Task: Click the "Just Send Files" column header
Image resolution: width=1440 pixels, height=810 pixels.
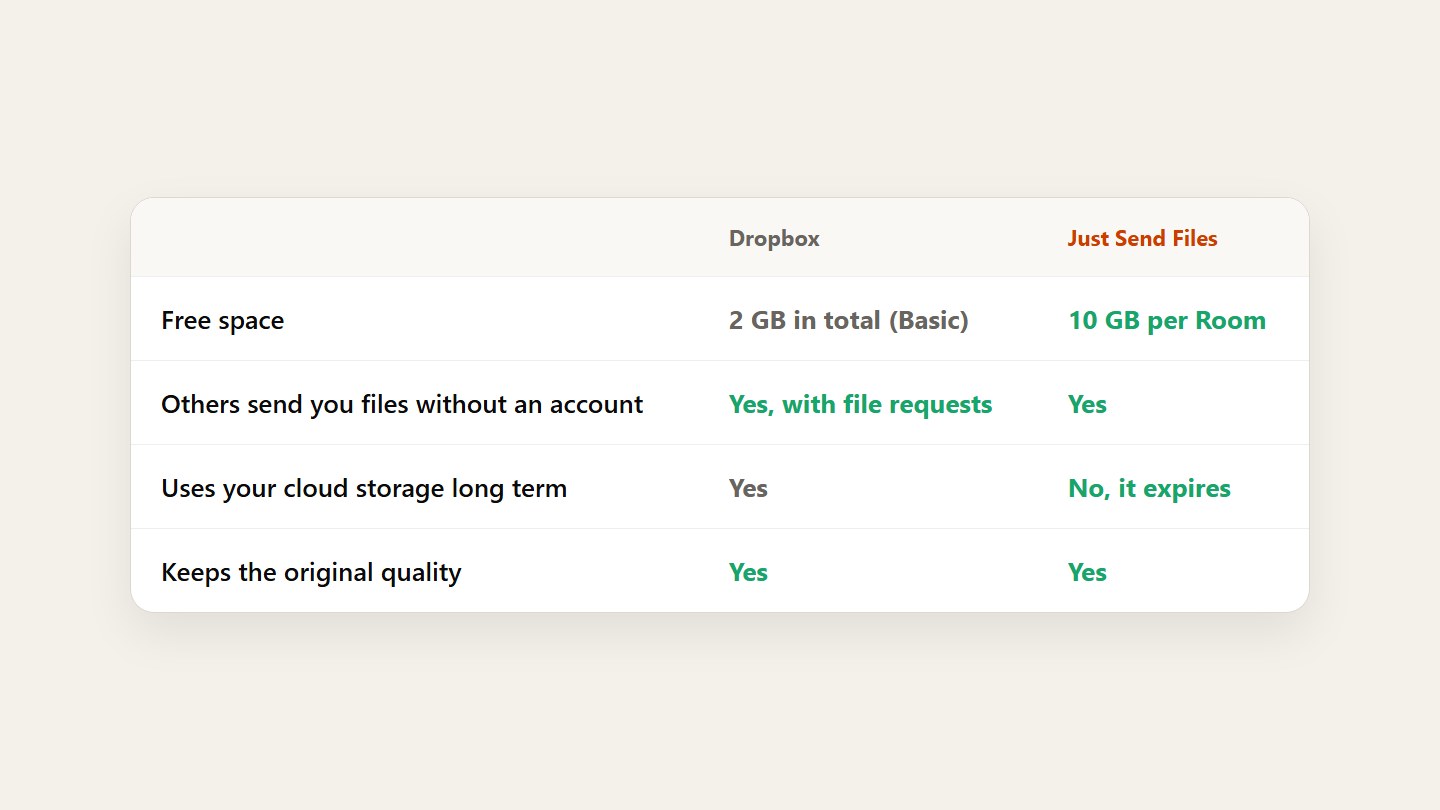Action: pyautogui.click(x=1142, y=238)
